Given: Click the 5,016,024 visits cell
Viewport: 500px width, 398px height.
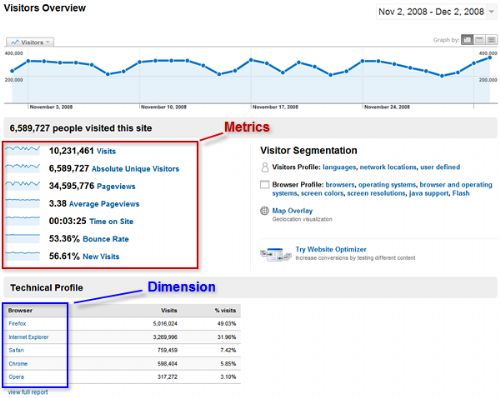Looking at the screenshot, I should pos(165,324).
